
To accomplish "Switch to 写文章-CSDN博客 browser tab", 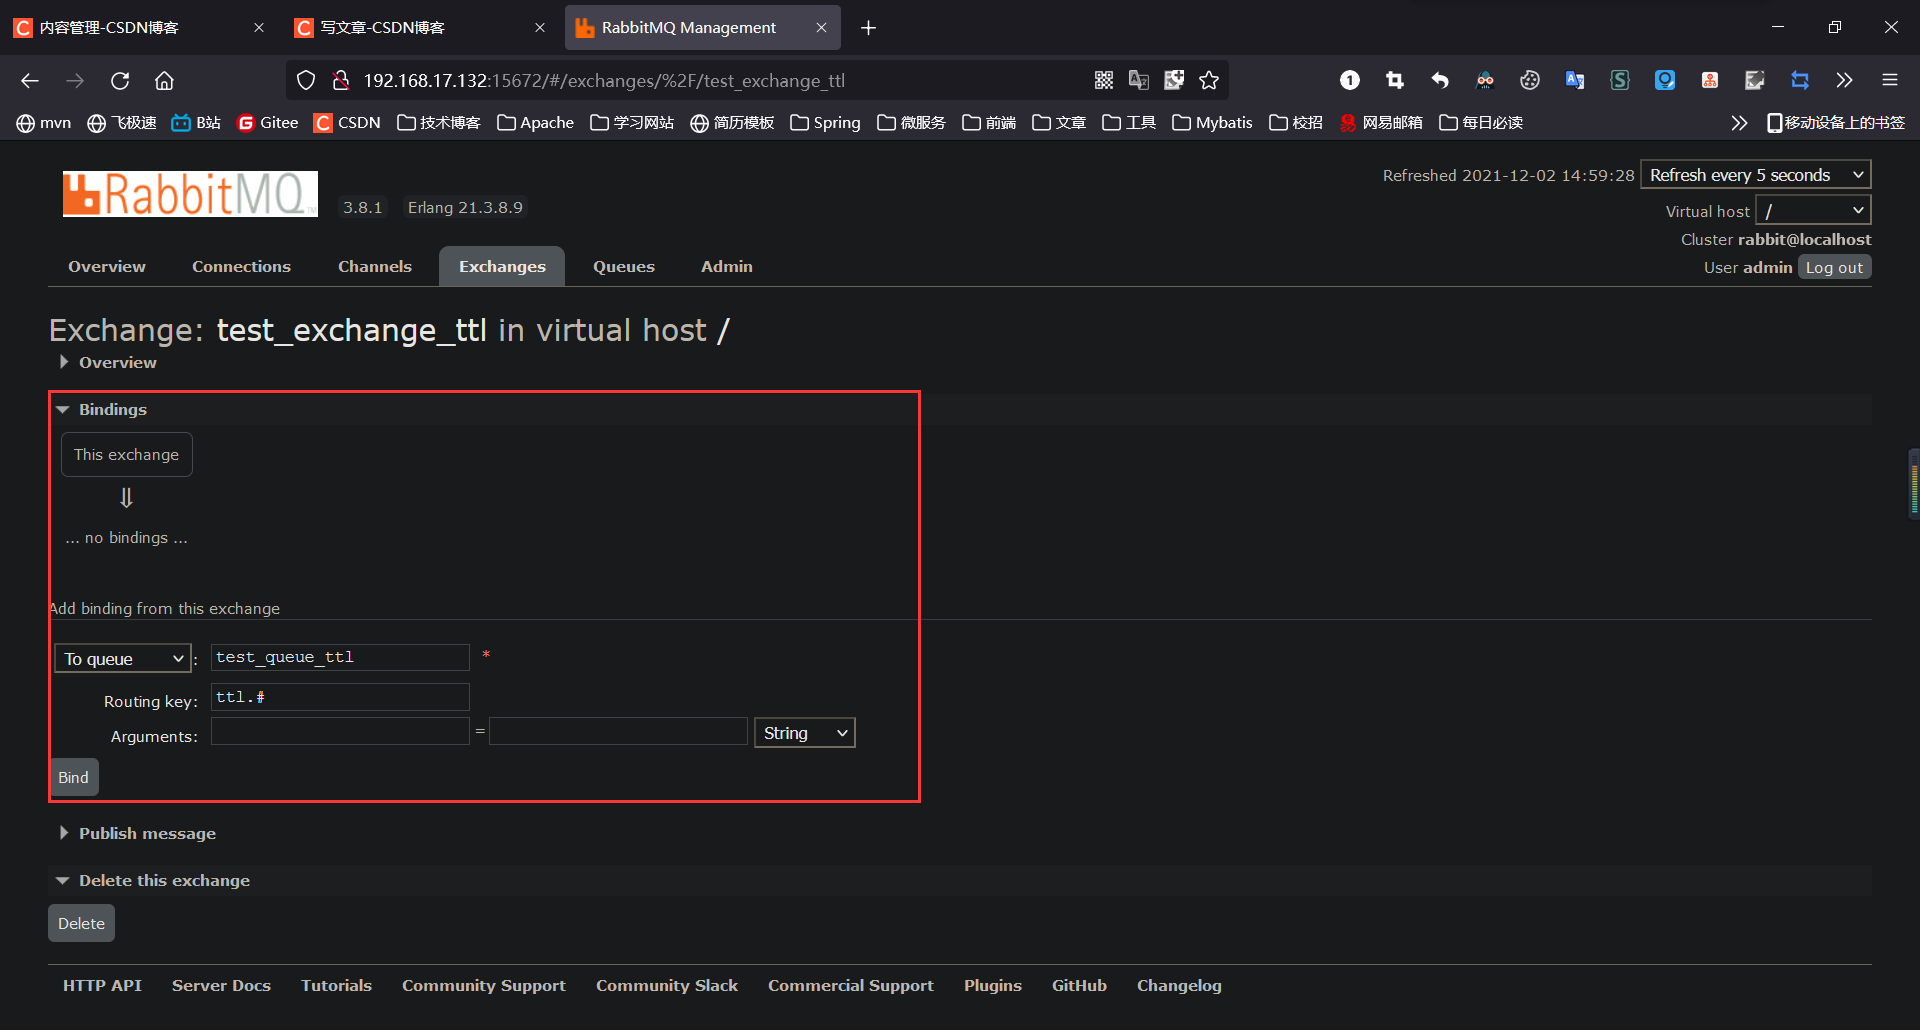I will 420,28.
